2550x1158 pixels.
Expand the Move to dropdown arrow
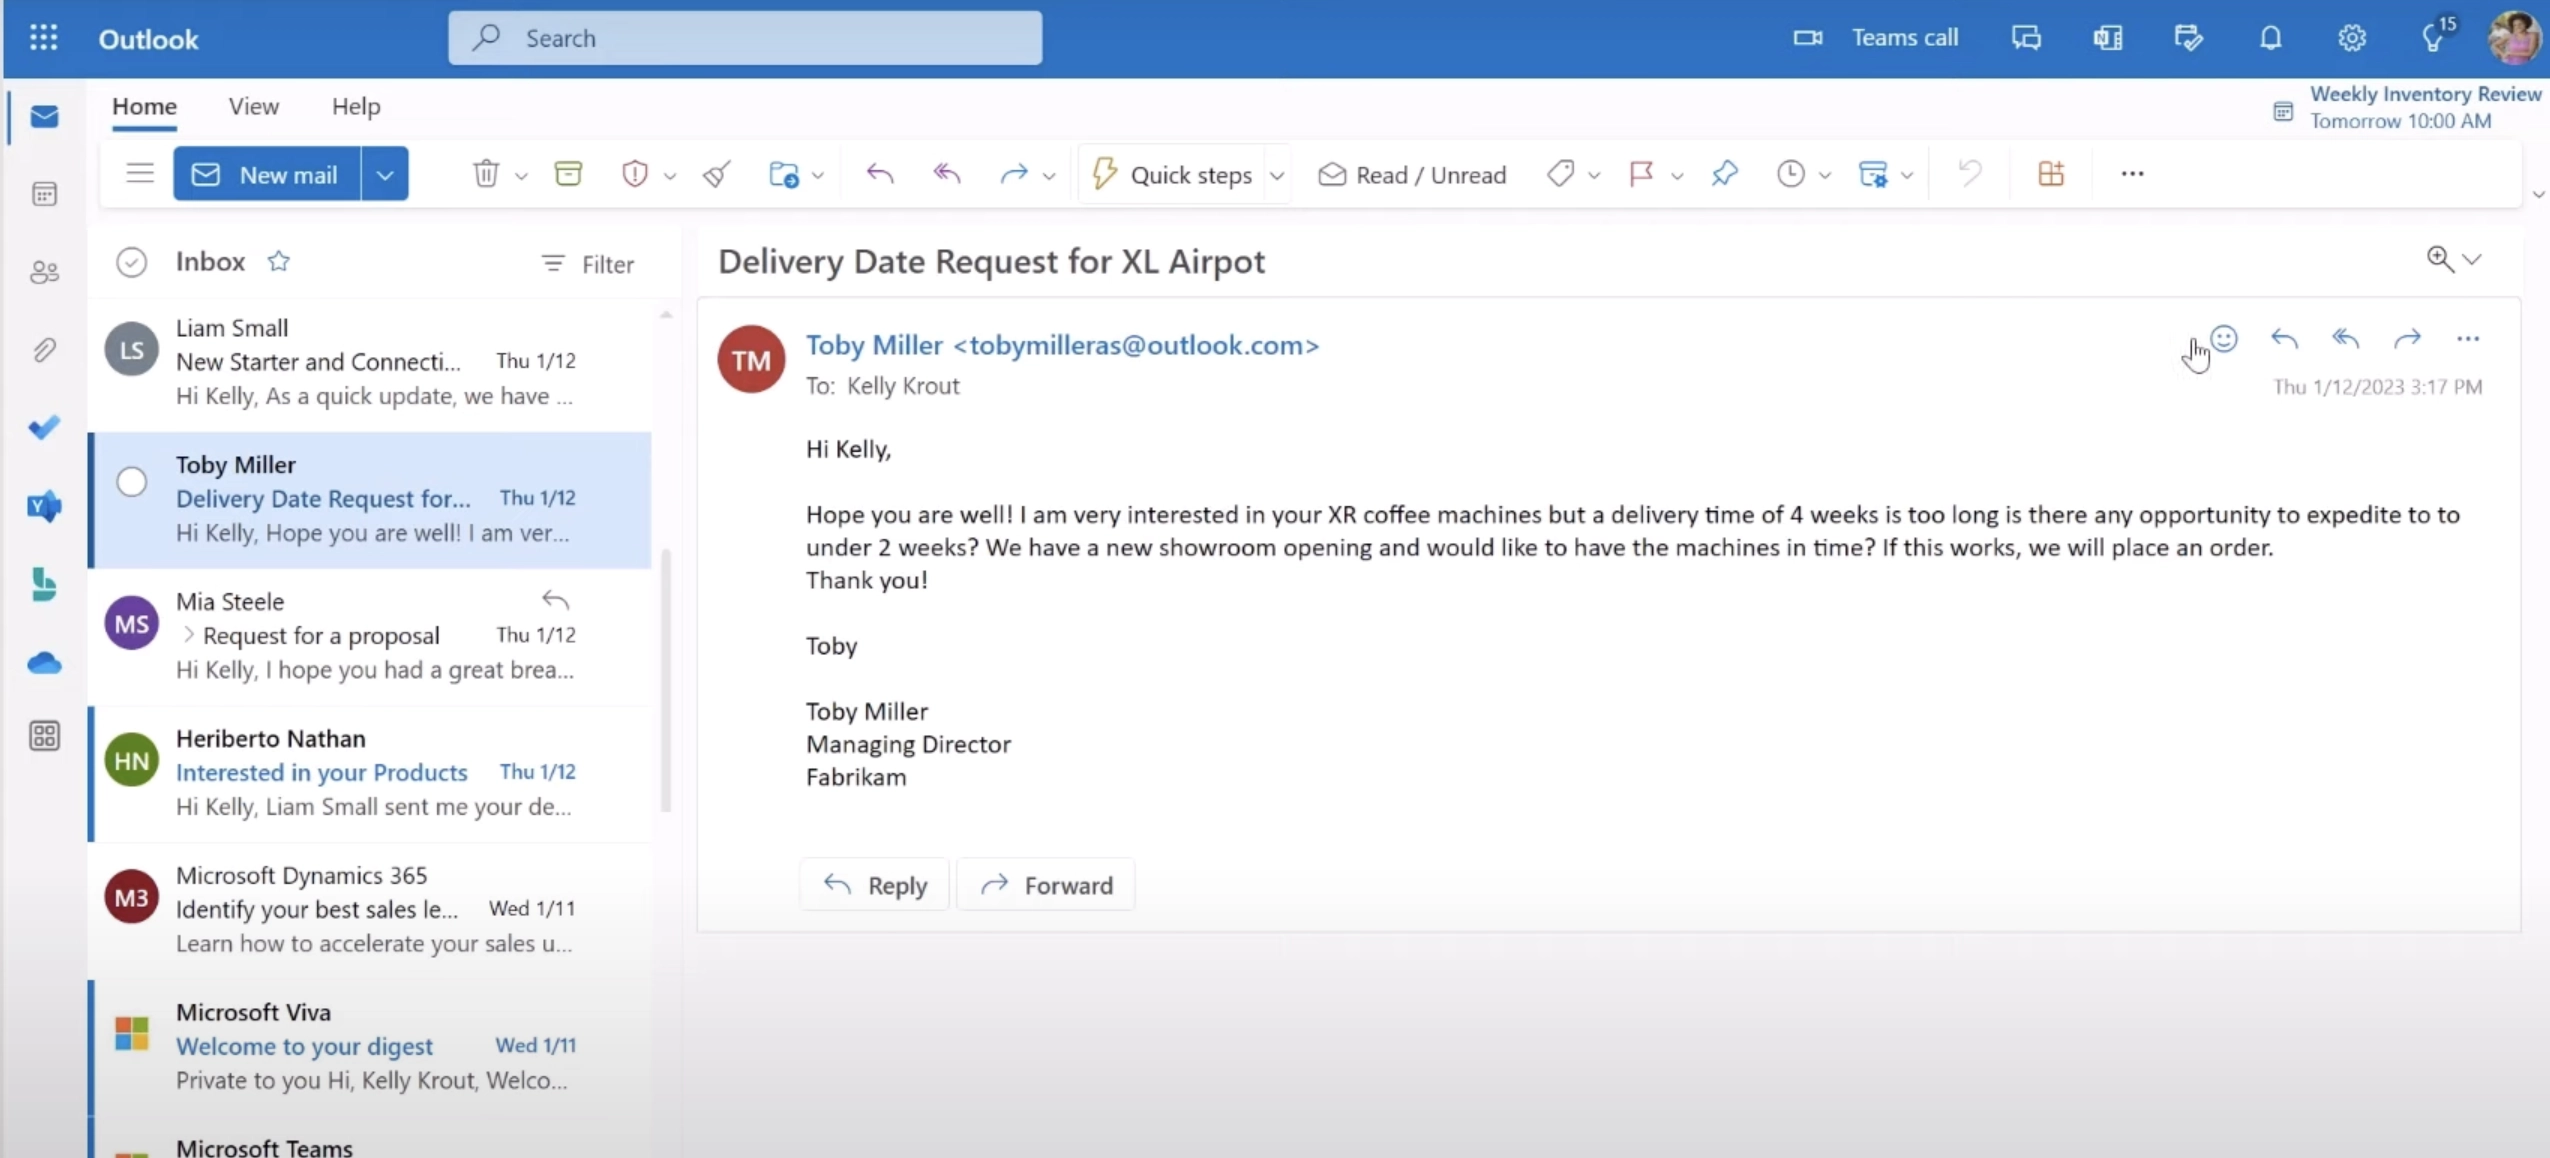coord(817,176)
